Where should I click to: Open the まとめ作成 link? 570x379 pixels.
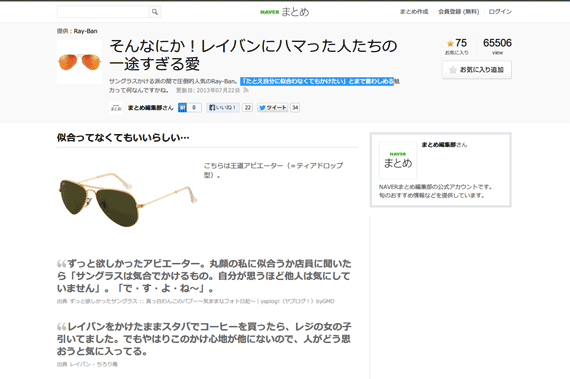(414, 12)
